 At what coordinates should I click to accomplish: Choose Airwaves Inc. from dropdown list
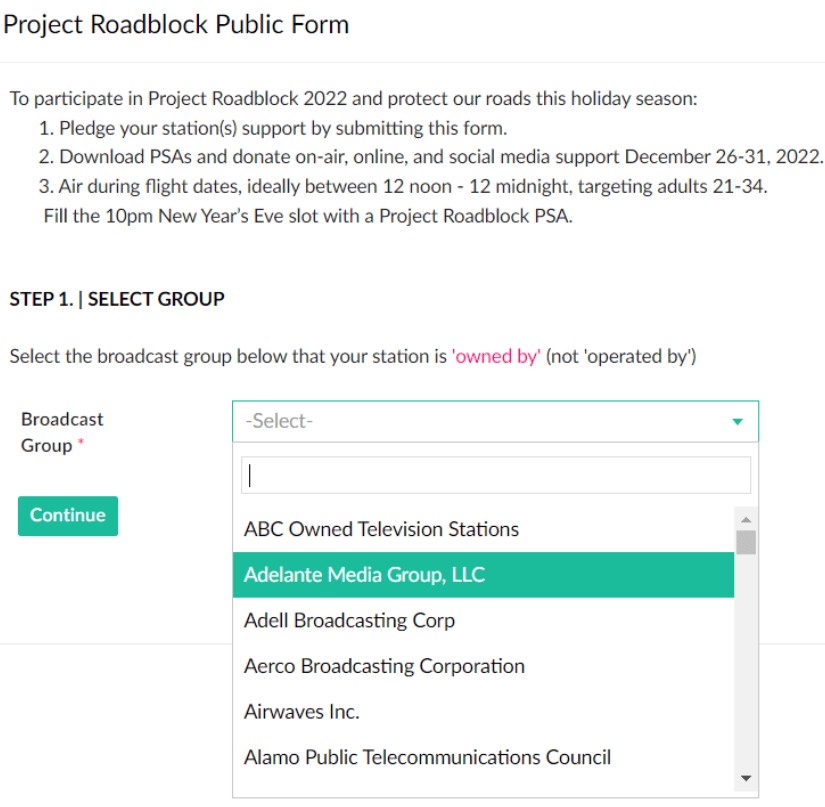point(301,712)
